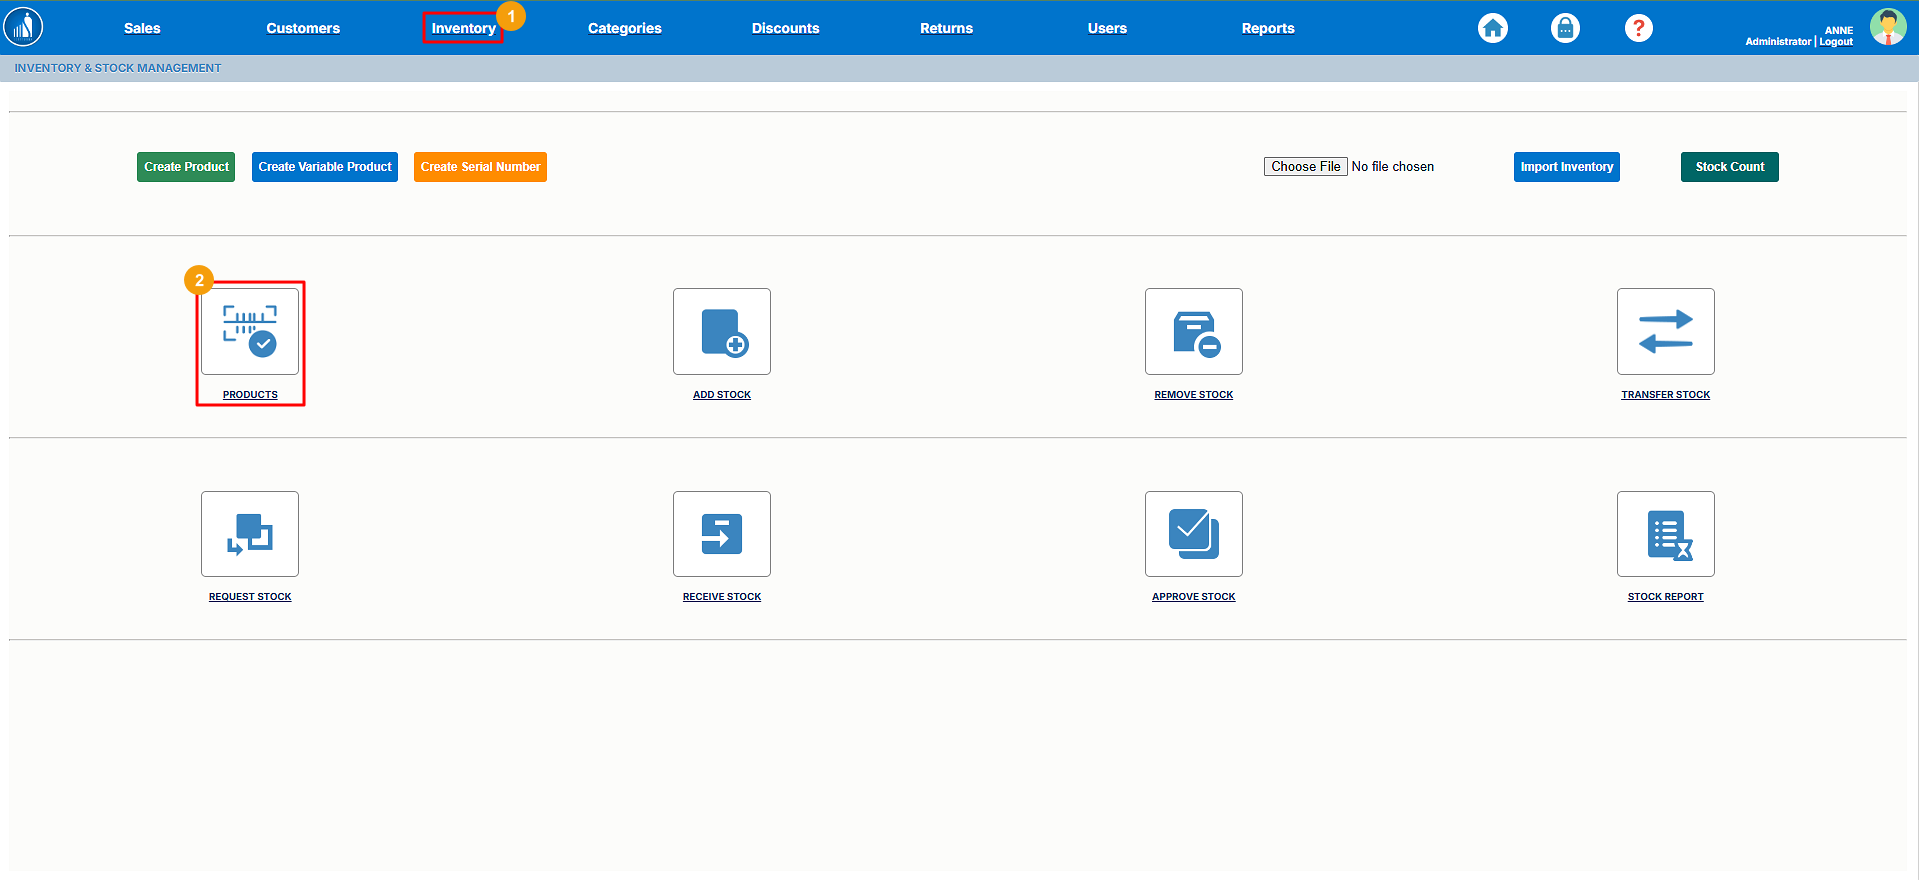The height and width of the screenshot is (880, 1919).
Task: Open the Remove Stock icon
Action: (x=1193, y=332)
